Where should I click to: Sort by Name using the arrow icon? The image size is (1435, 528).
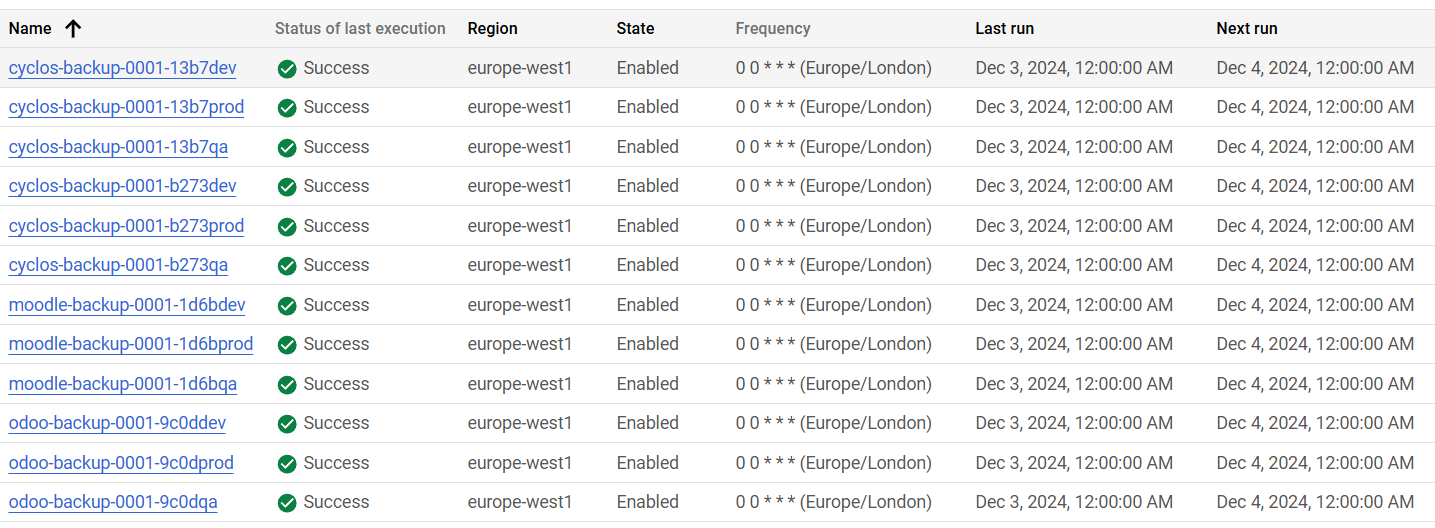(x=73, y=29)
